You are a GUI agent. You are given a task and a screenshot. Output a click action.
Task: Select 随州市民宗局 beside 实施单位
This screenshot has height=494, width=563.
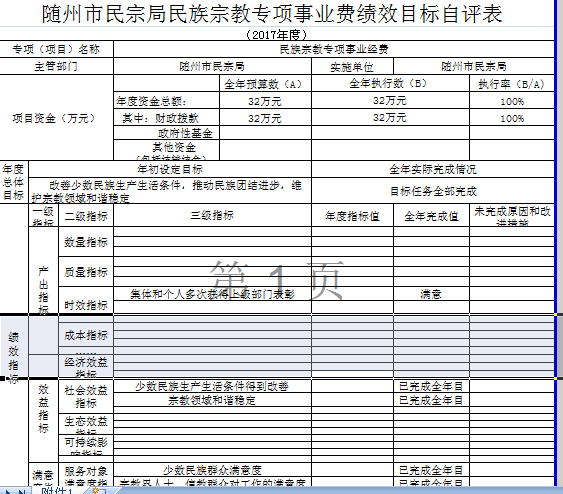[x=474, y=66]
